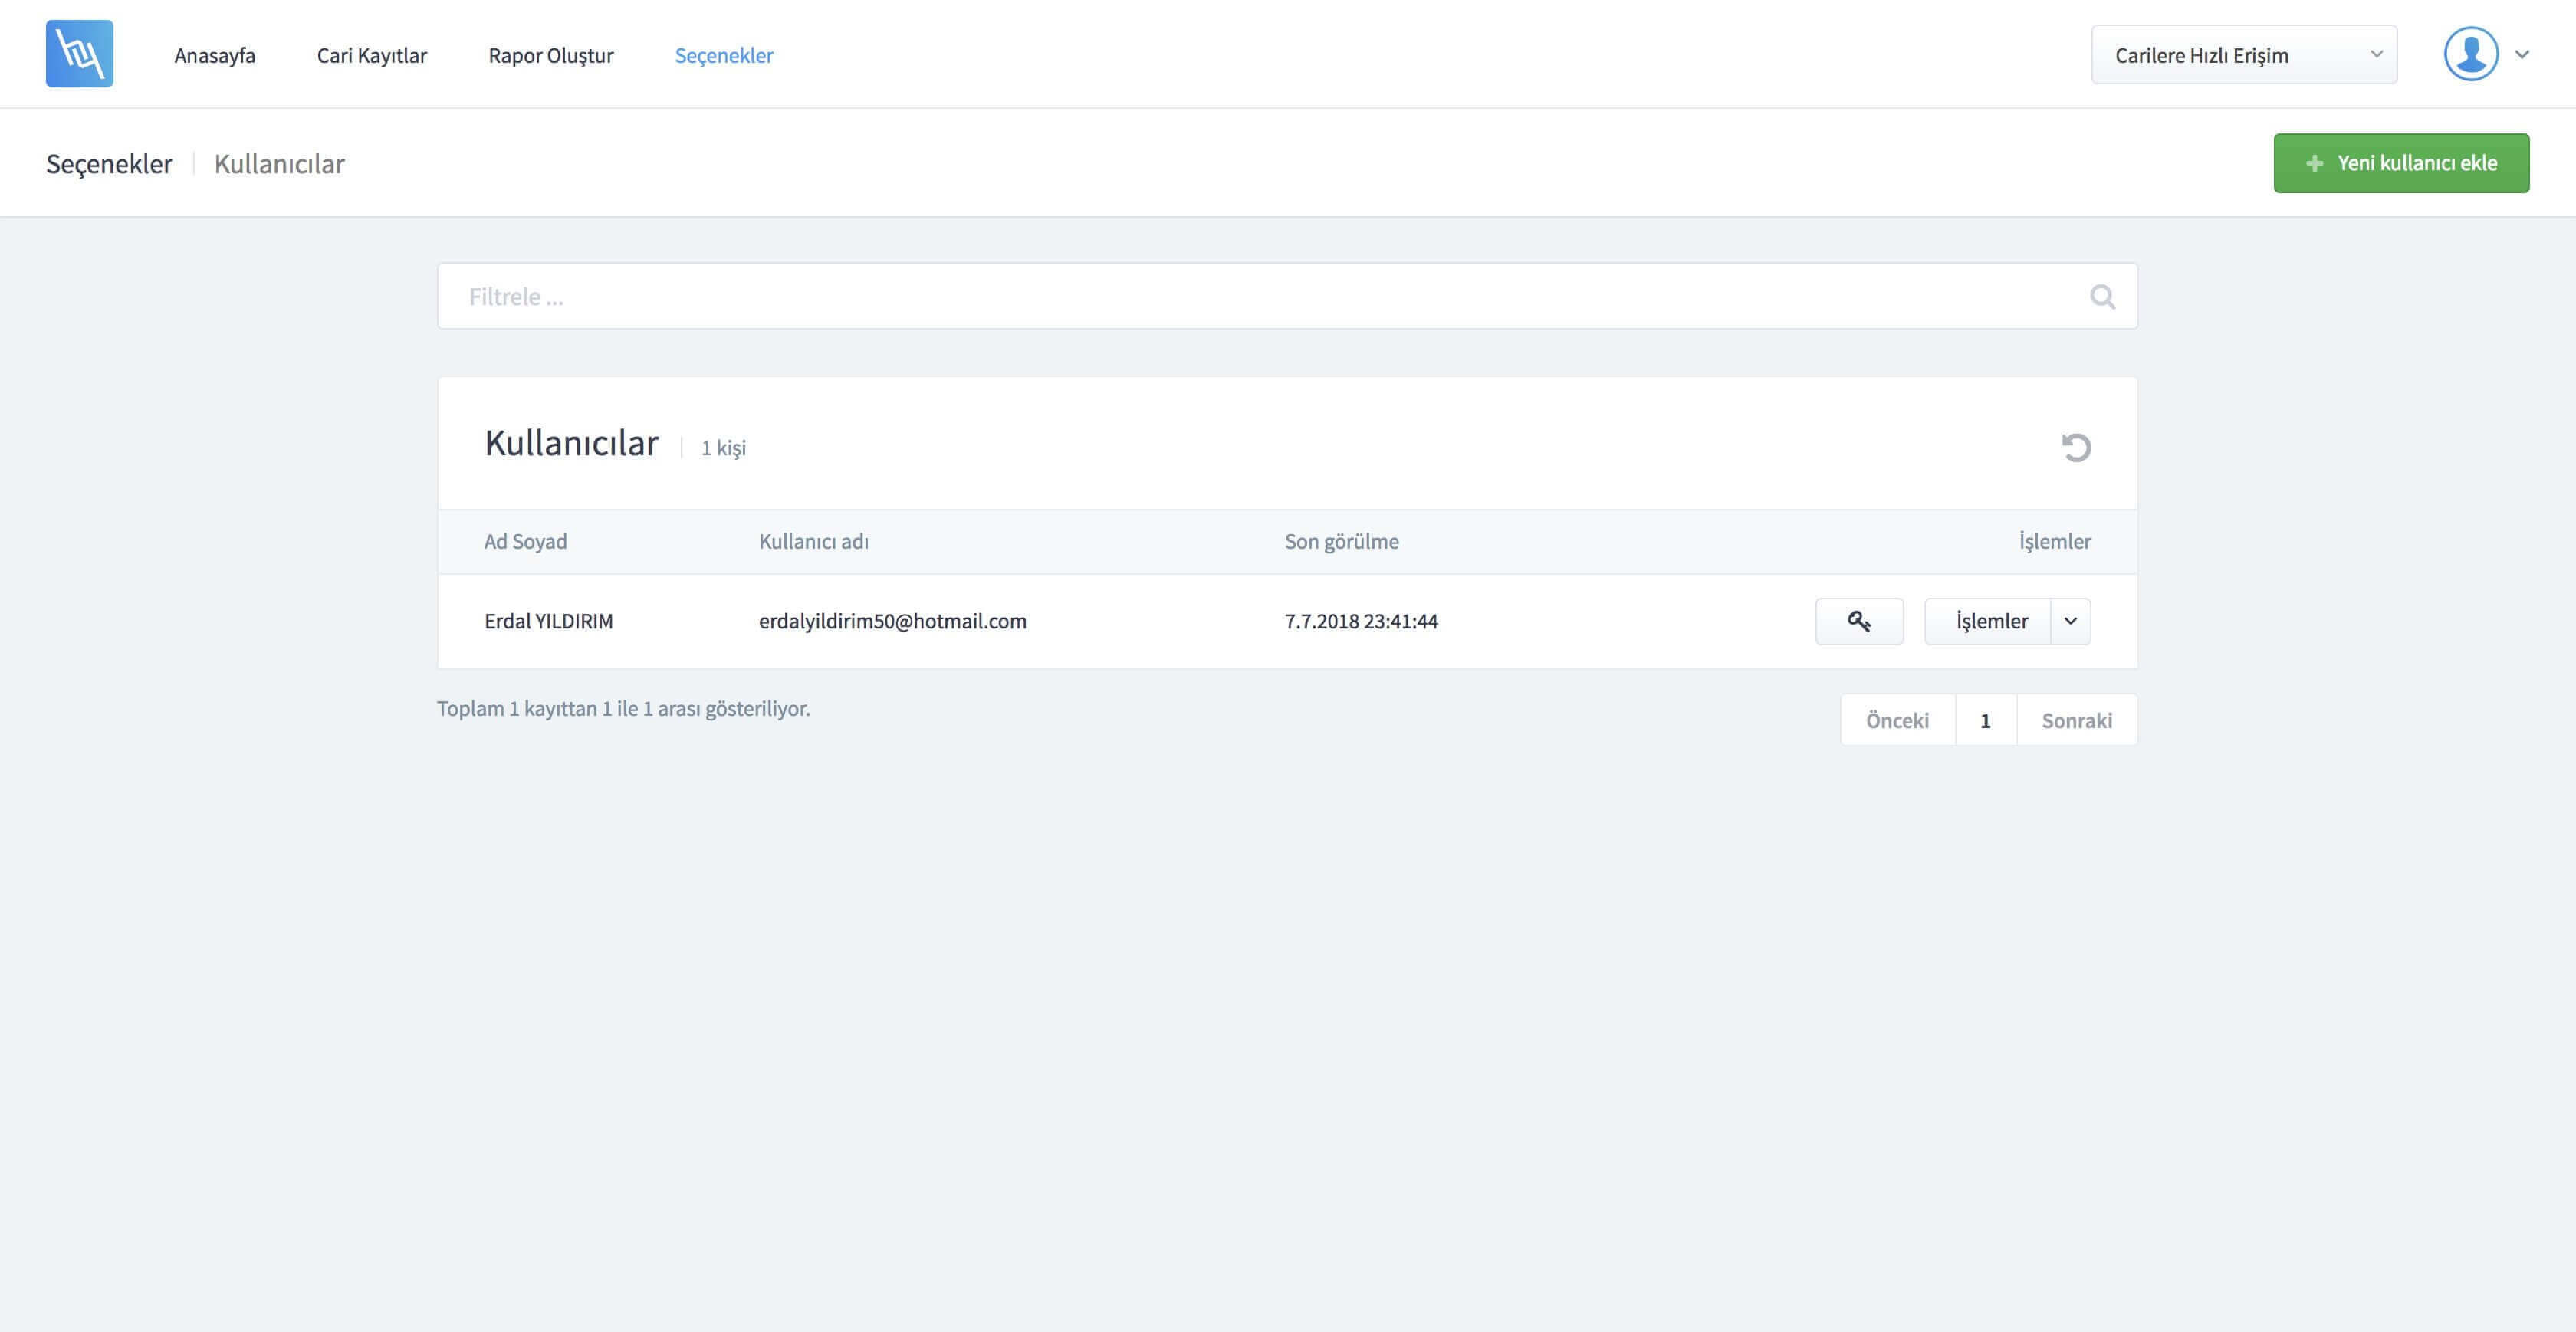Image resolution: width=2576 pixels, height=1332 pixels.
Task: Select page 1 in pagination
Action: [x=1985, y=720]
